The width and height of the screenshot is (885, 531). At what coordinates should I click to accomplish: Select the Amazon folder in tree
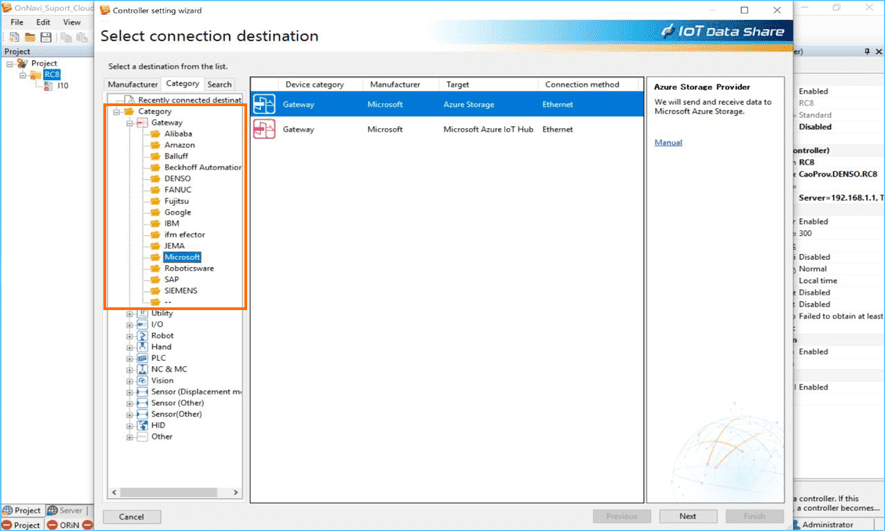[x=179, y=145]
